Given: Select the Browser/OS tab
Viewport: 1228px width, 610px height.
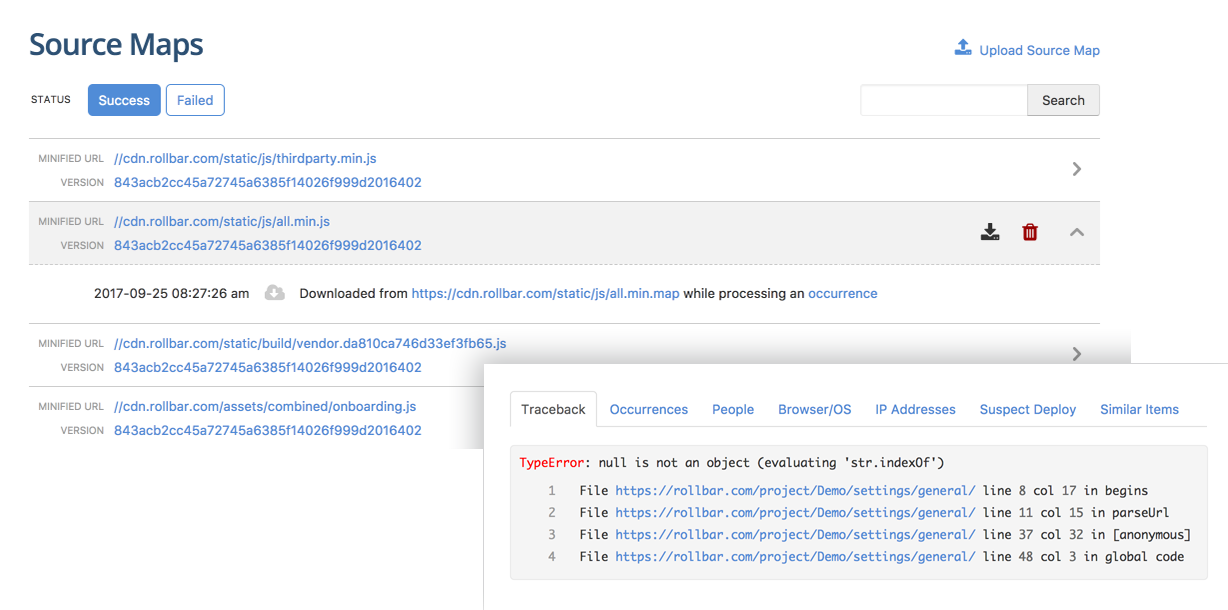Looking at the screenshot, I should 815,409.
